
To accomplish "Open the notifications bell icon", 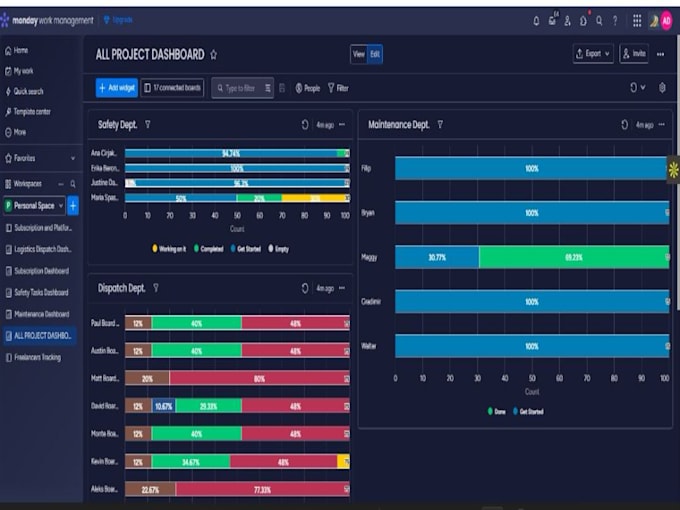I will click(x=536, y=21).
